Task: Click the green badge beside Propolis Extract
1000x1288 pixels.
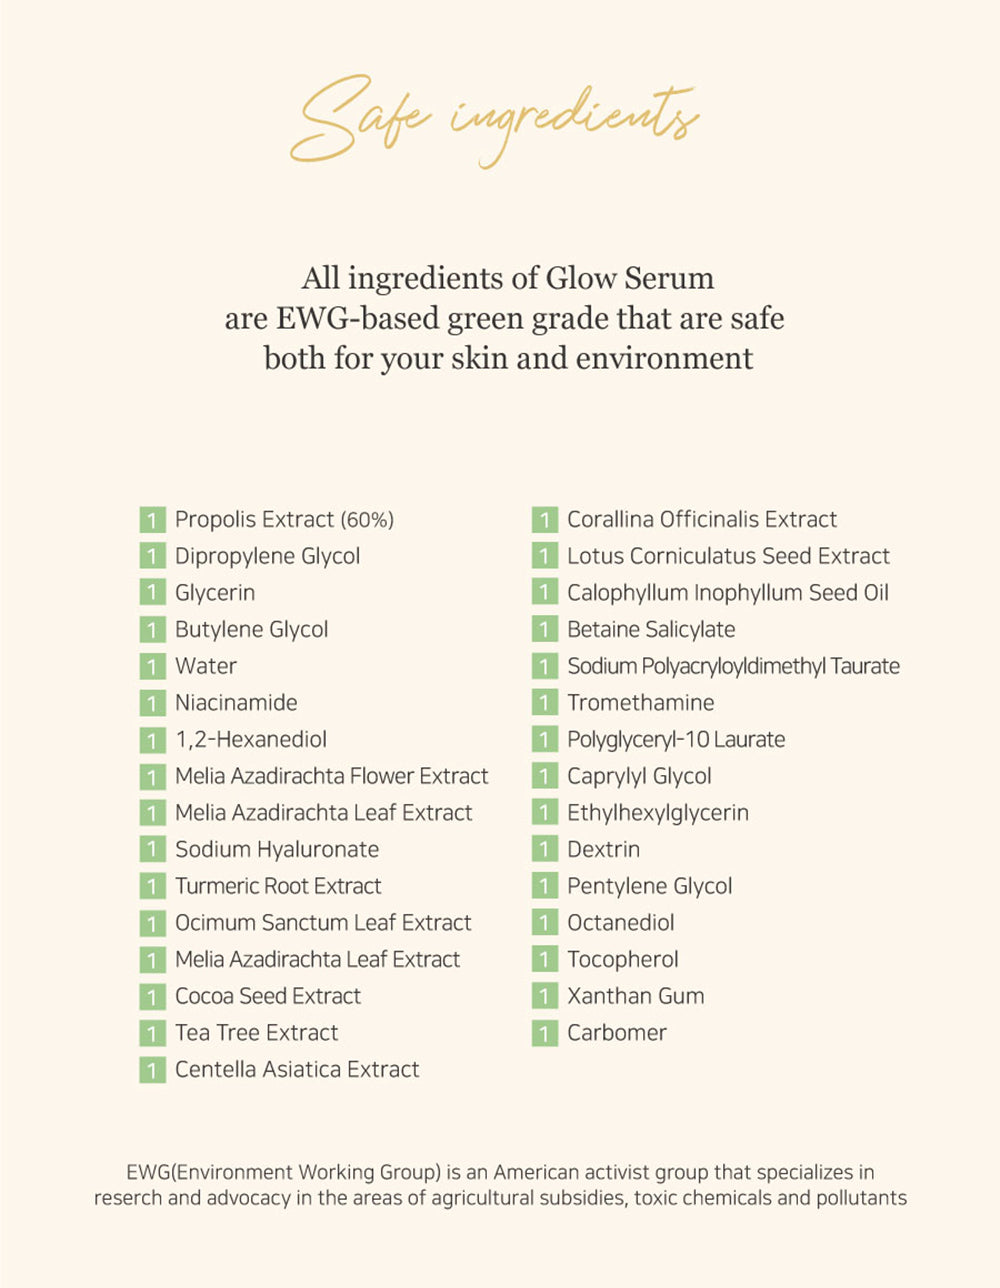Action: (152, 520)
